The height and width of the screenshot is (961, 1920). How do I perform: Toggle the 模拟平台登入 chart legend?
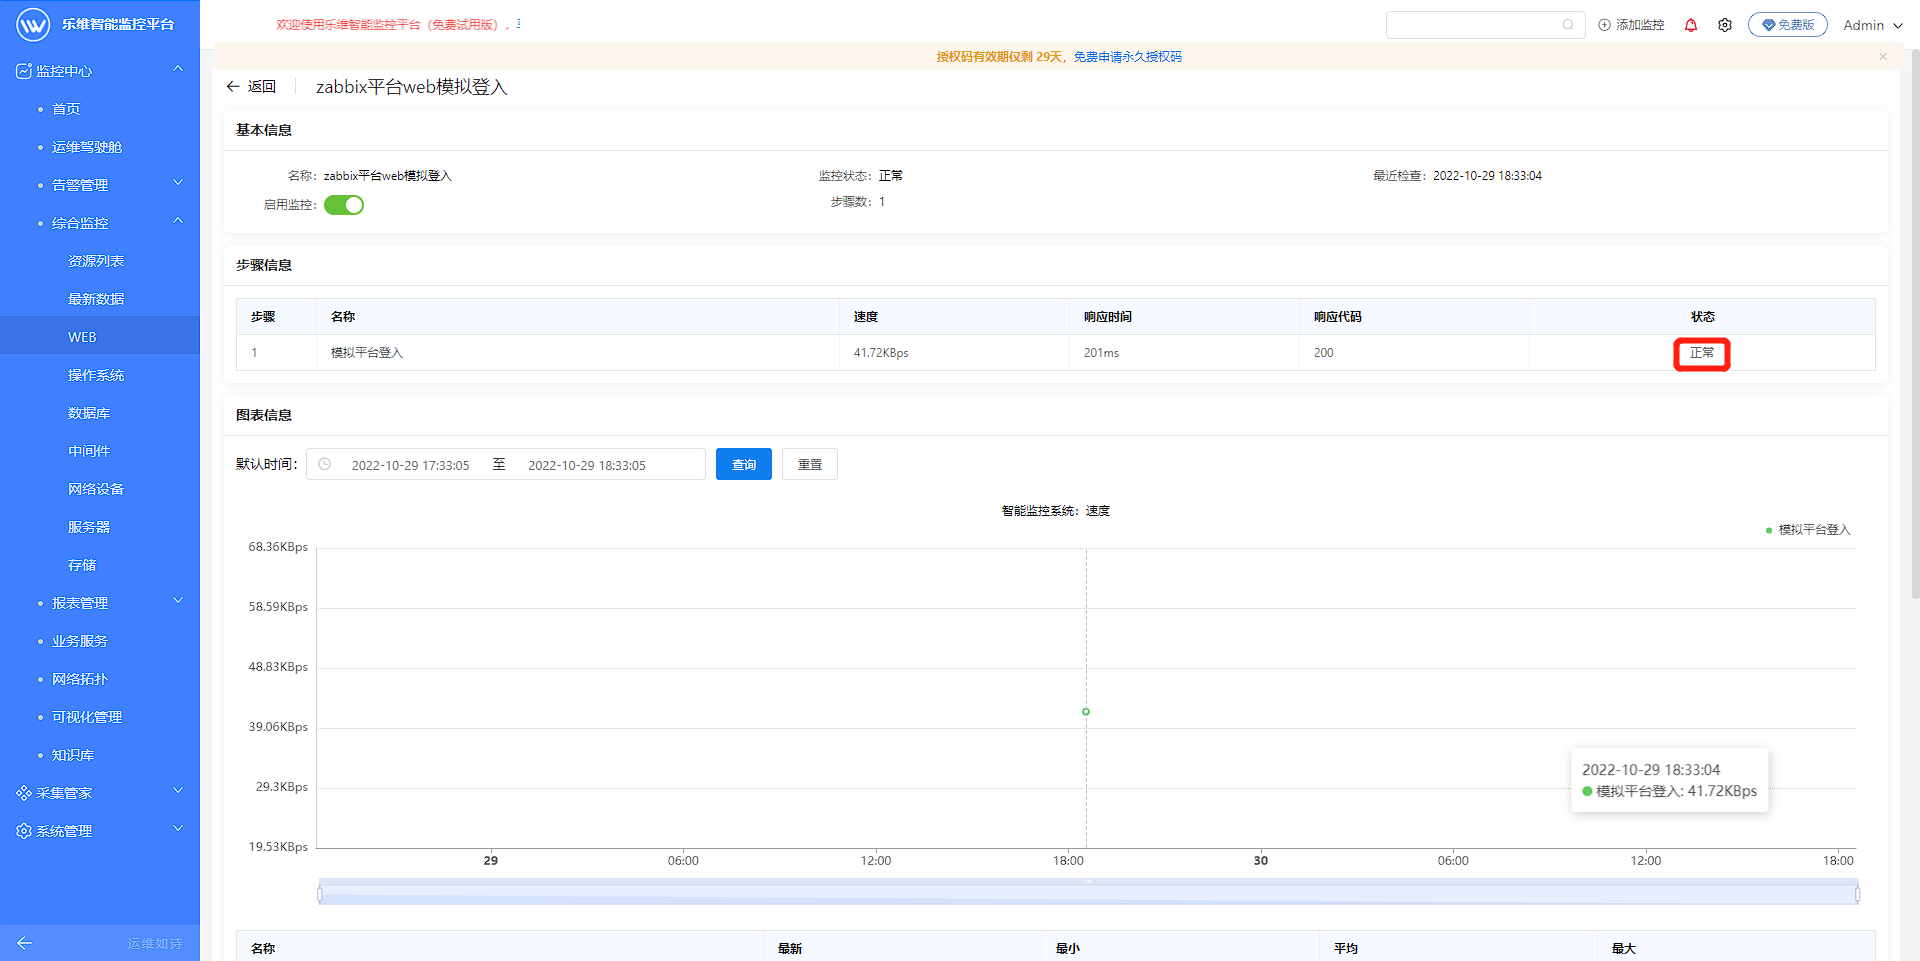click(x=1808, y=530)
